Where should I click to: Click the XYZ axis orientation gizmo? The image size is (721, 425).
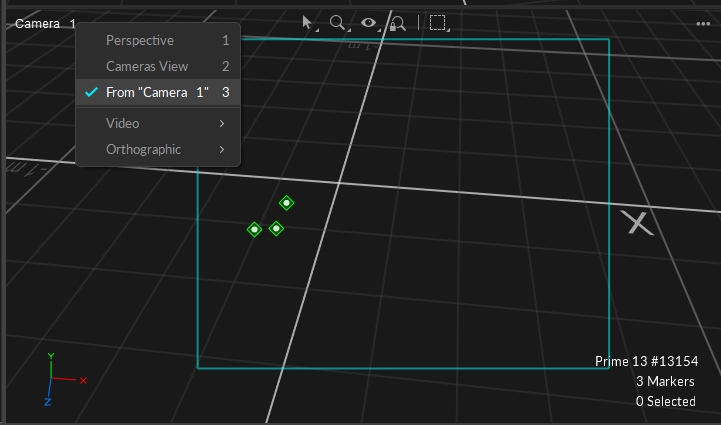56,380
